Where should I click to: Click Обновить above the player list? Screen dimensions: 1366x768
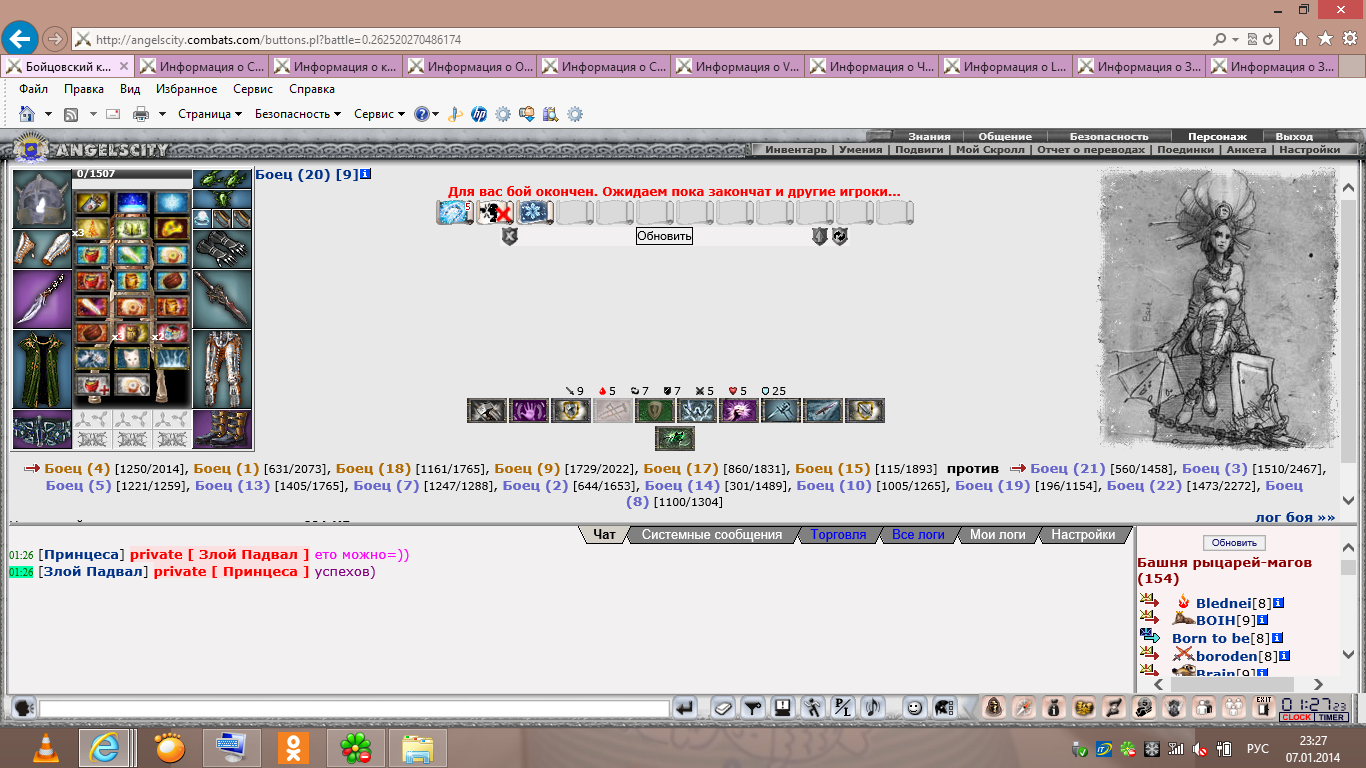1234,543
